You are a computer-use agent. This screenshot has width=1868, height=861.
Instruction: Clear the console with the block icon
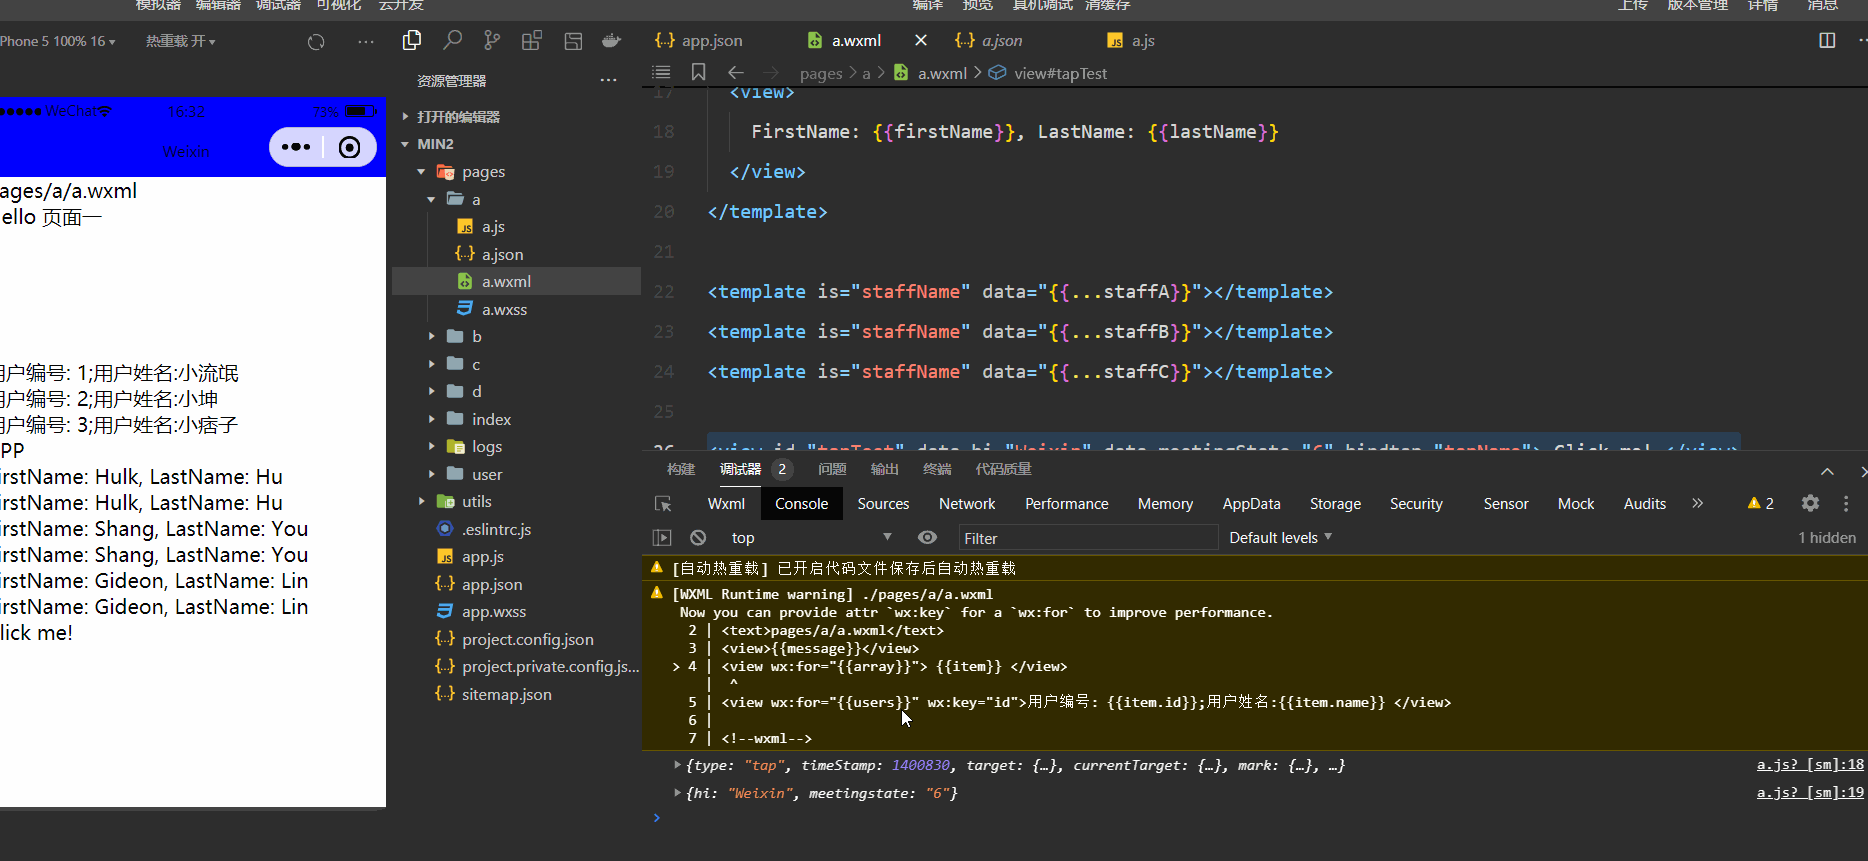point(698,538)
